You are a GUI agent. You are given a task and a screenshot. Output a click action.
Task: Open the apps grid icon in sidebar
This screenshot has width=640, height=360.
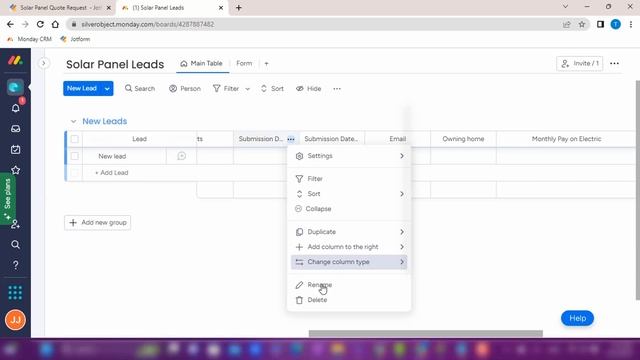pos(15,293)
